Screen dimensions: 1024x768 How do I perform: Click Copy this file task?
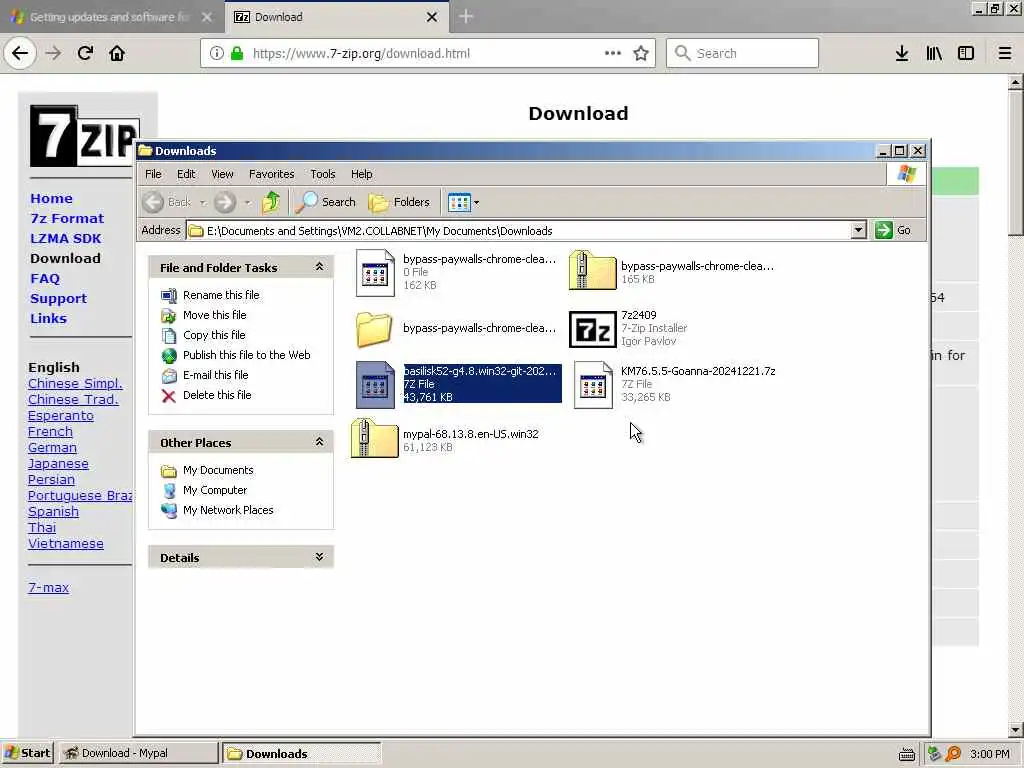214,335
